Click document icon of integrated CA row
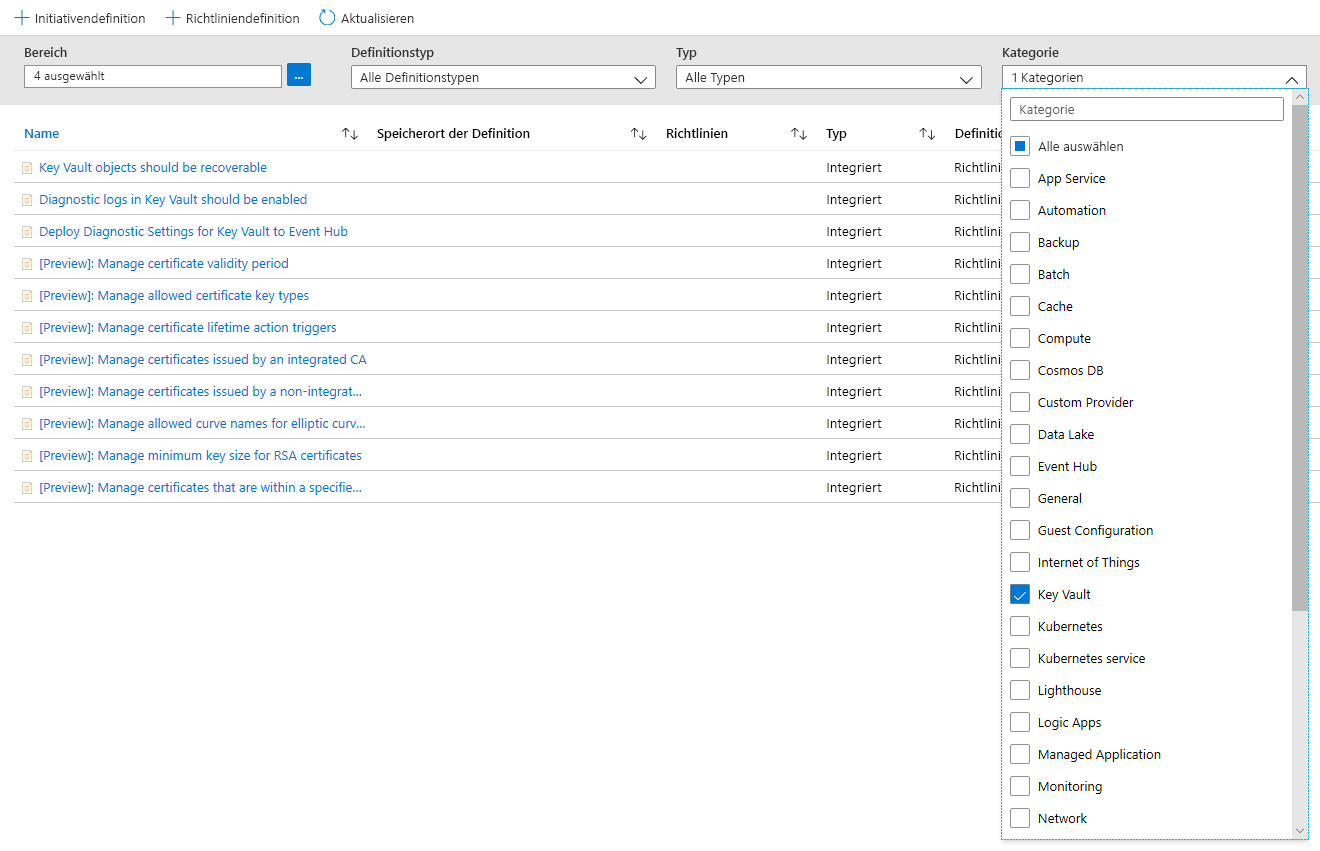Image resolution: width=1320 pixels, height=851 pixels. pos(27,360)
